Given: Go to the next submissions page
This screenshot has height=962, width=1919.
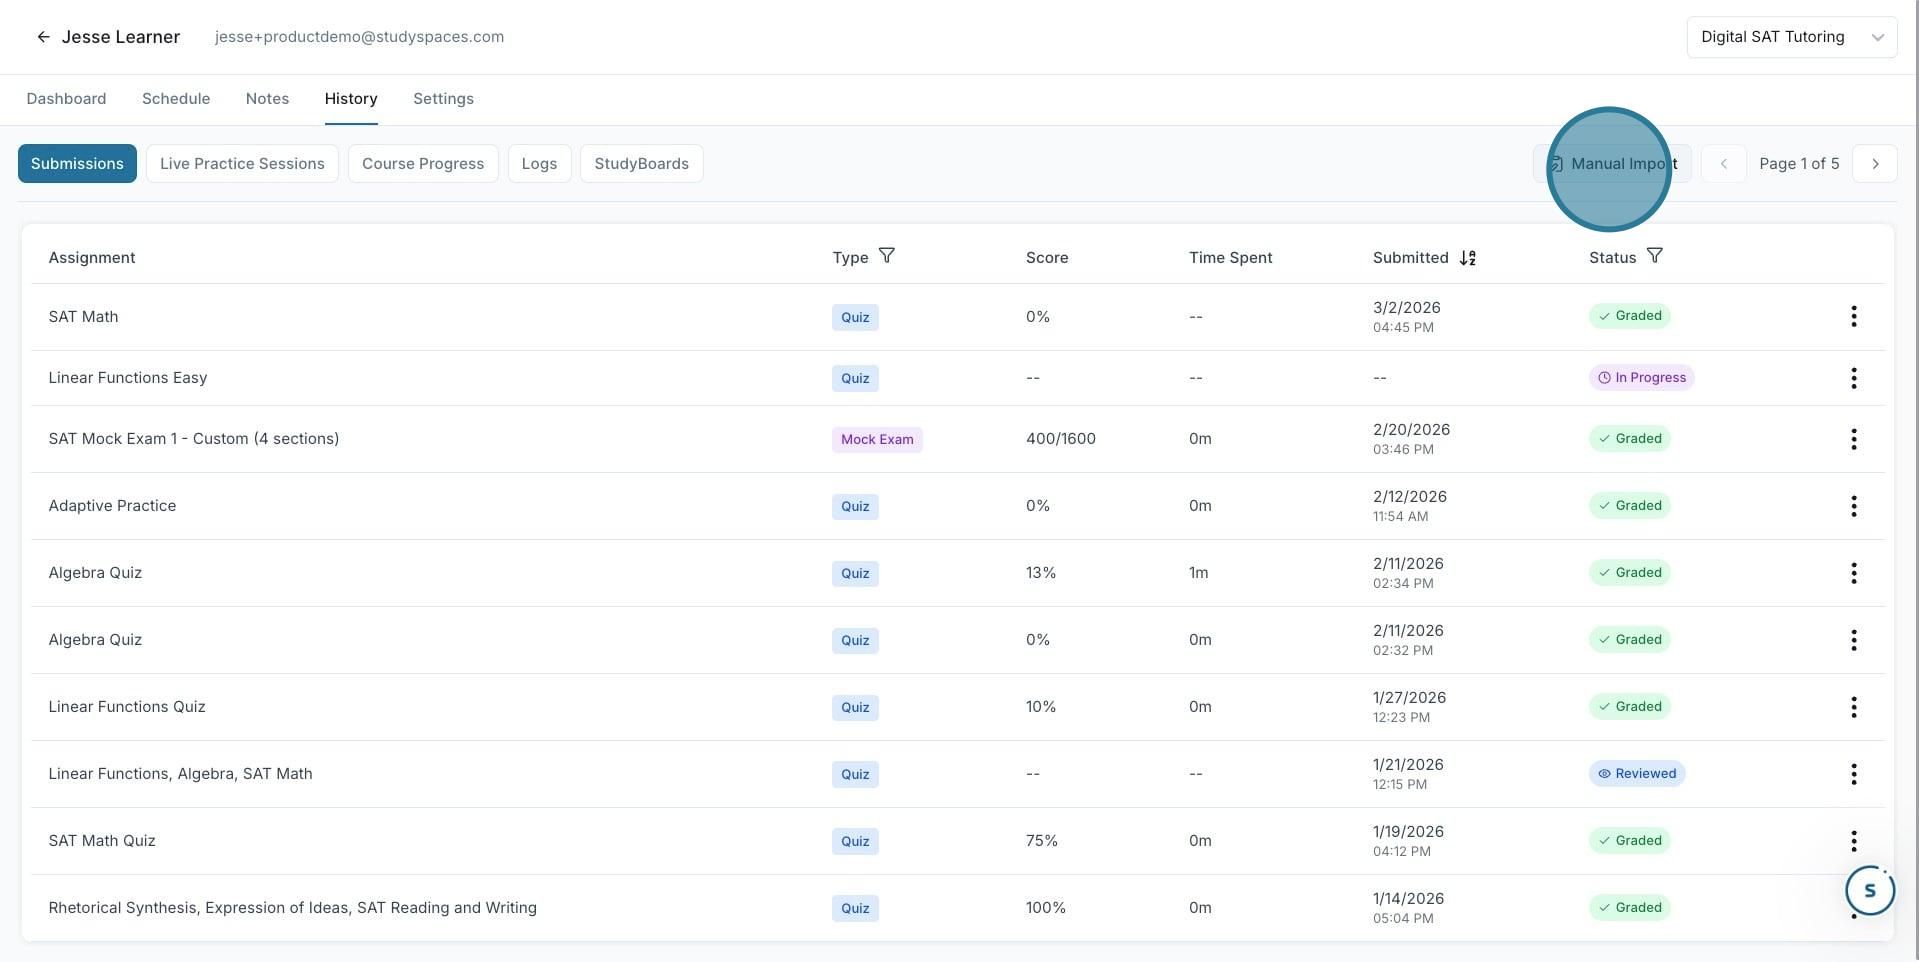Looking at the screenshot, I should point(1874,164).
